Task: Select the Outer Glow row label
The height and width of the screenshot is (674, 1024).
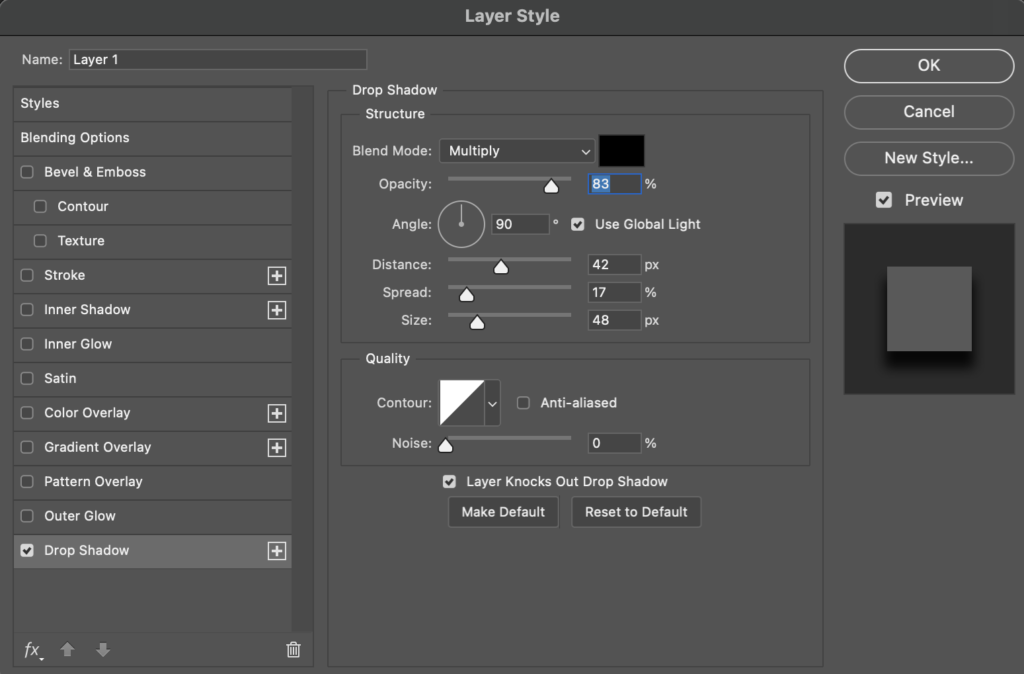Action: click(80, 516)
